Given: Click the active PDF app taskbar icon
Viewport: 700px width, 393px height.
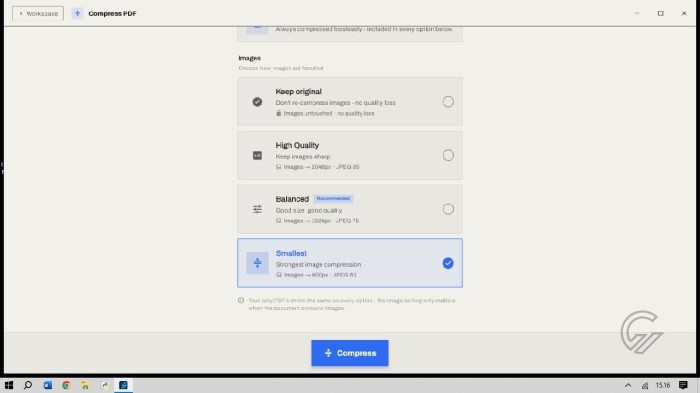Looking at the screenshot, I should (123, 385).
